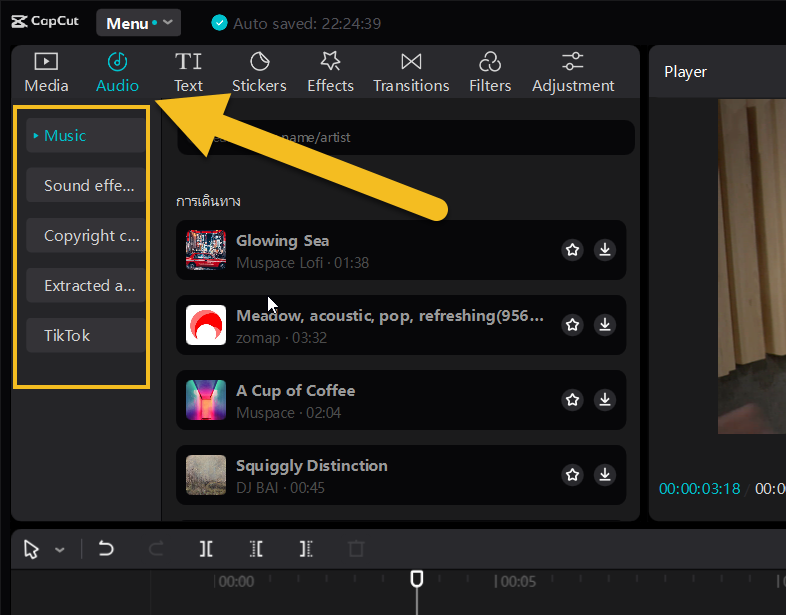Favorite the Meadow acoustic pop track

pyautogui.click(x=572, y=325)
